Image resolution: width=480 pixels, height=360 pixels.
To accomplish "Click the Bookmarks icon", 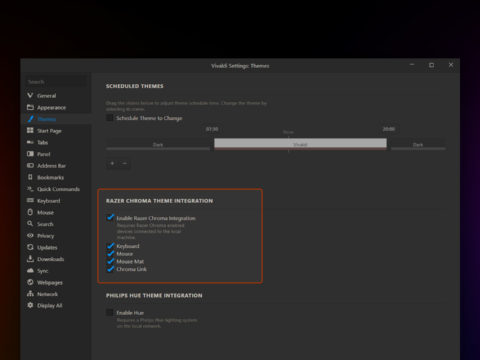I will point(30,177).
